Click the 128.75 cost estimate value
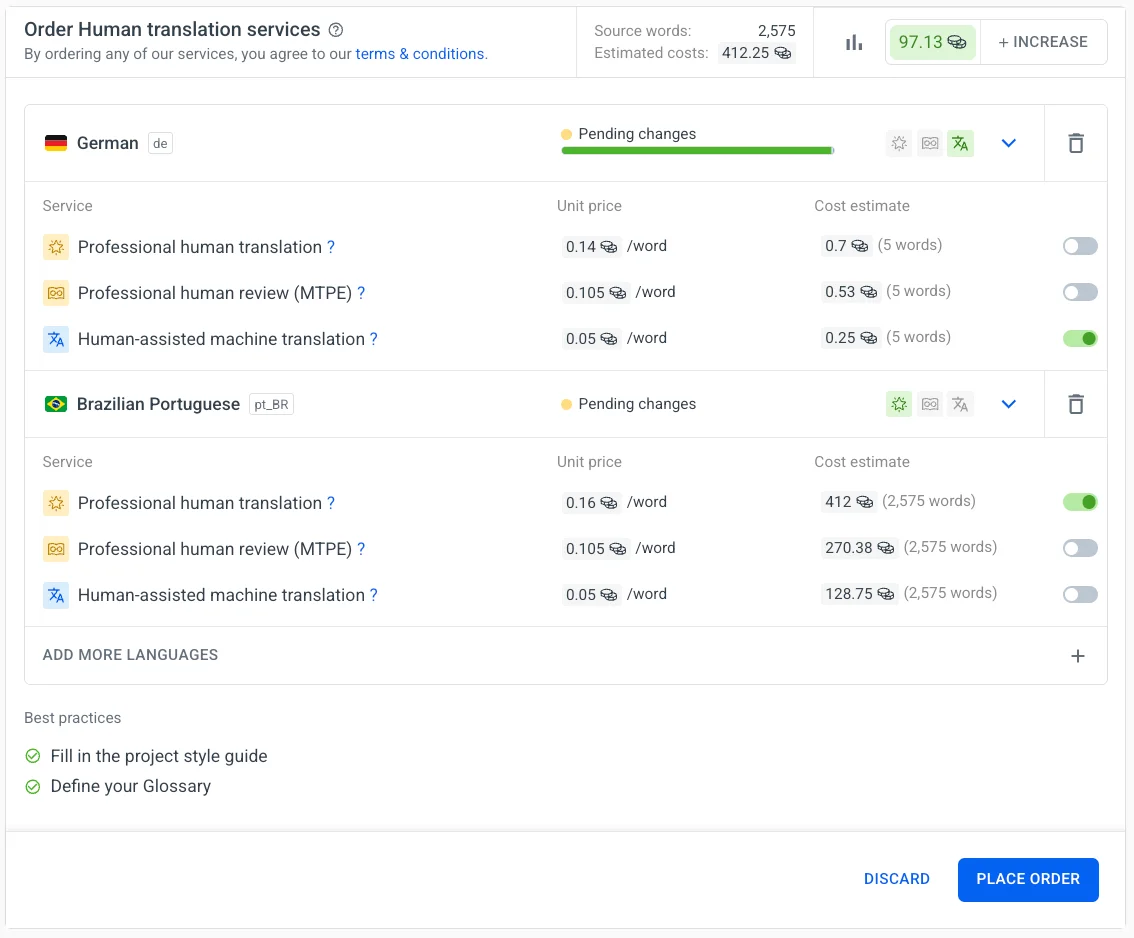 (x=858, y=594)
